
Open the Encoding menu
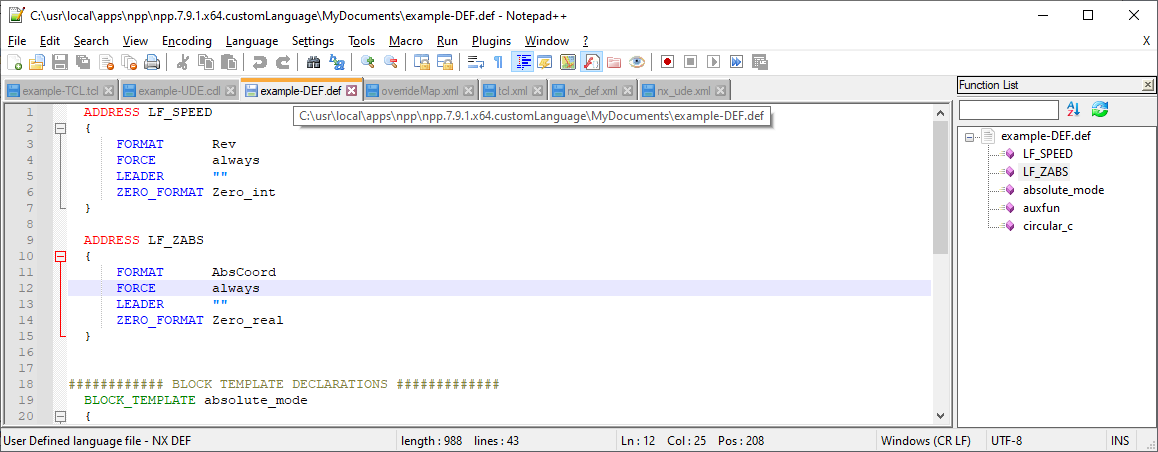tap(187, 41)
